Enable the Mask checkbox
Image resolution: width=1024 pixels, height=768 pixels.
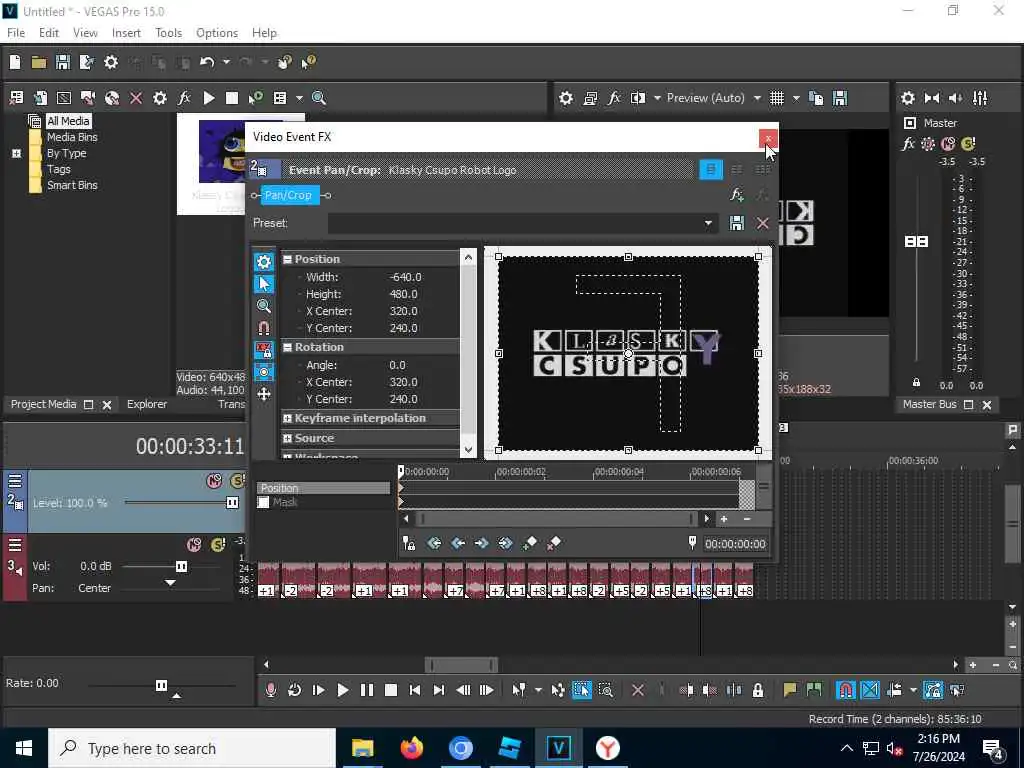click(263, 502)
